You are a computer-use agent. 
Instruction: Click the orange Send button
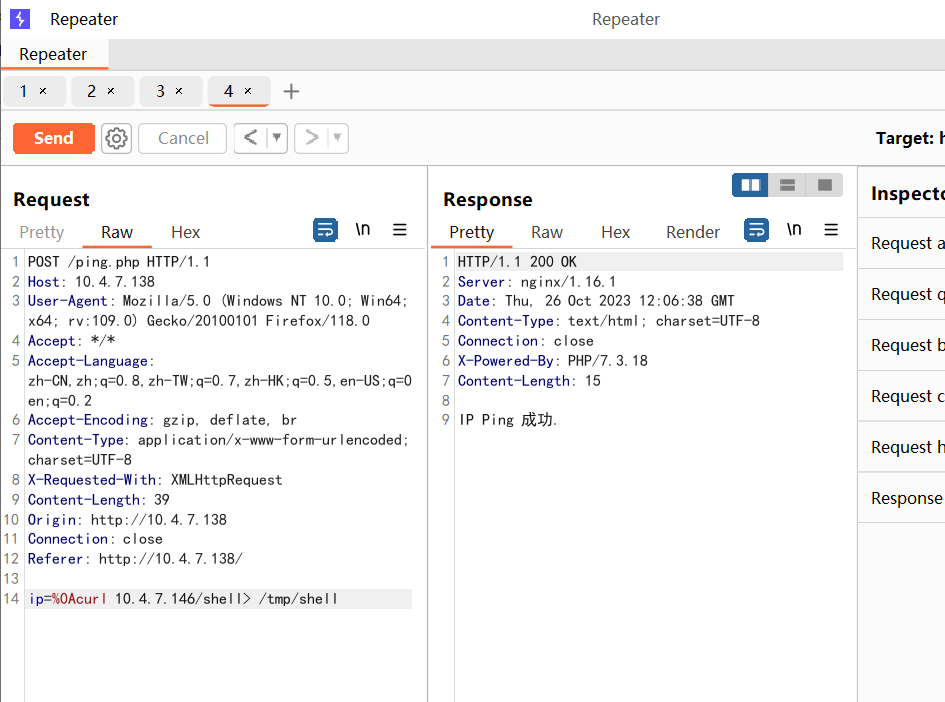(x=54, y=139)
